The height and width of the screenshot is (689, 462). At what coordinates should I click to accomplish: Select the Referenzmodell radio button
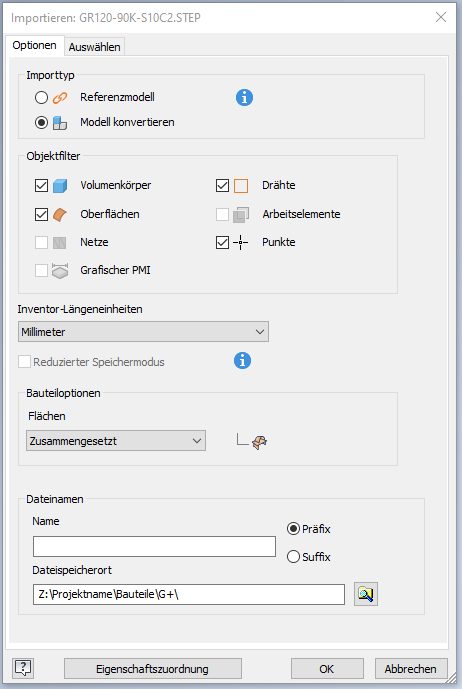pyautogui.click(x=41, y=97)
